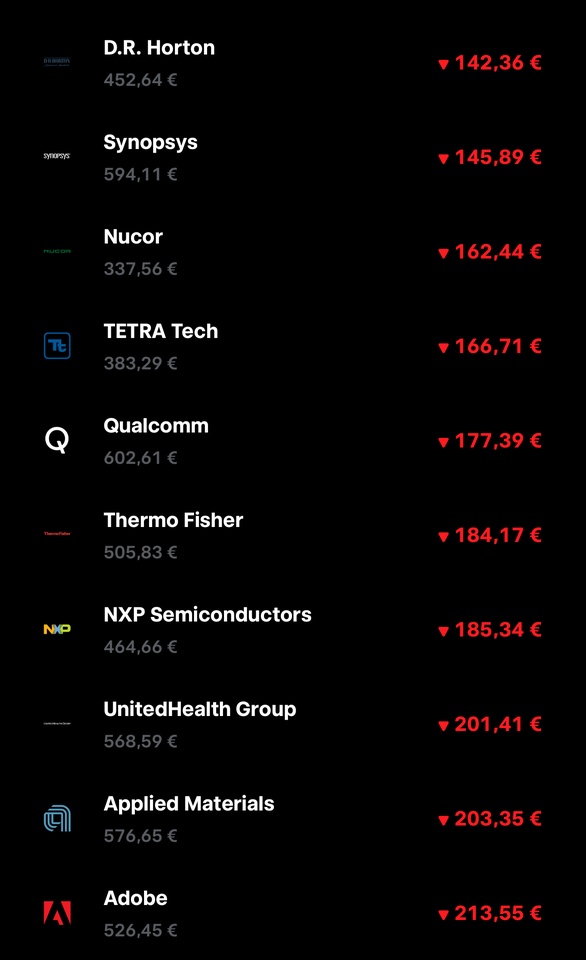Open the Qualcomm position title
Screen dimensions: 586x960
click(x=156, y=426)
